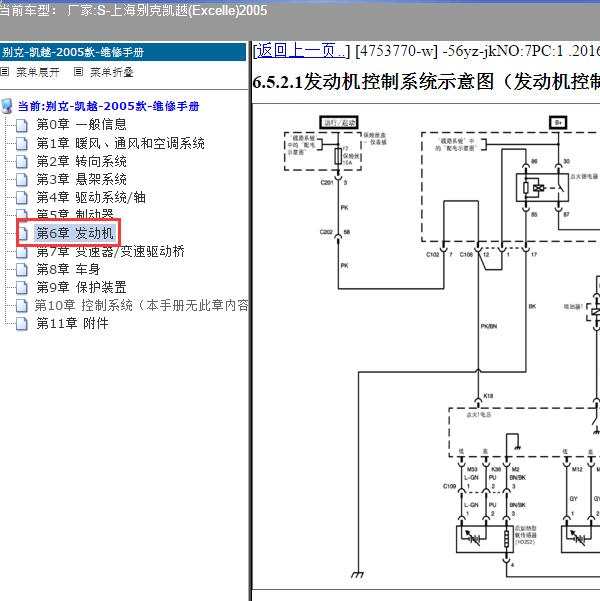Click the K18 connector label

coord(488,396)
